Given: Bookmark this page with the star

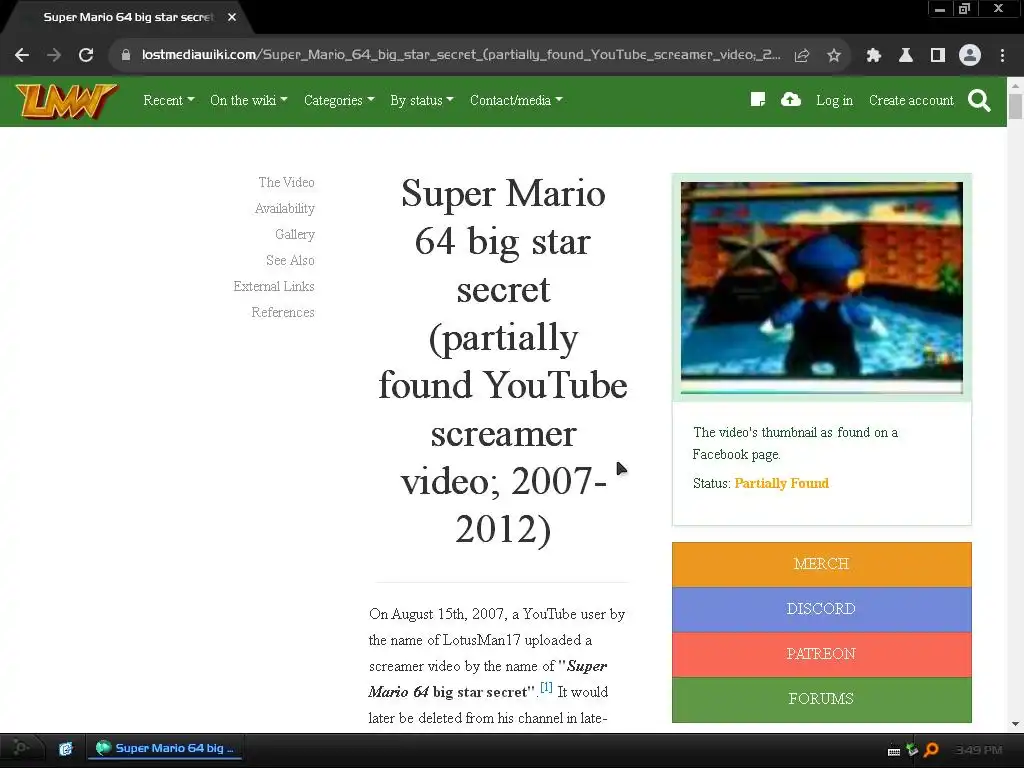Looking at the screenshot, I should tap(834, 56).
